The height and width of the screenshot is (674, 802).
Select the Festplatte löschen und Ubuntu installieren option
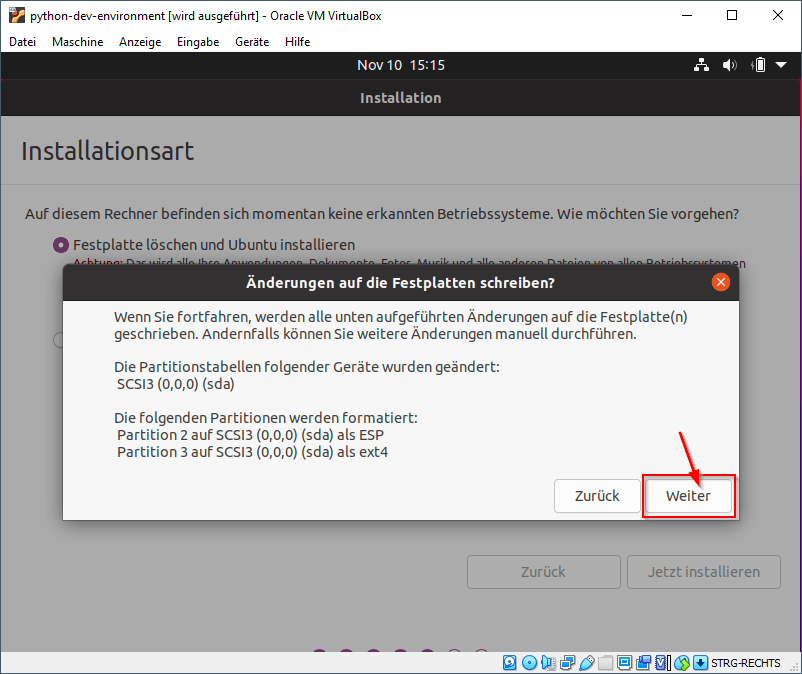[x=62, y=243]
